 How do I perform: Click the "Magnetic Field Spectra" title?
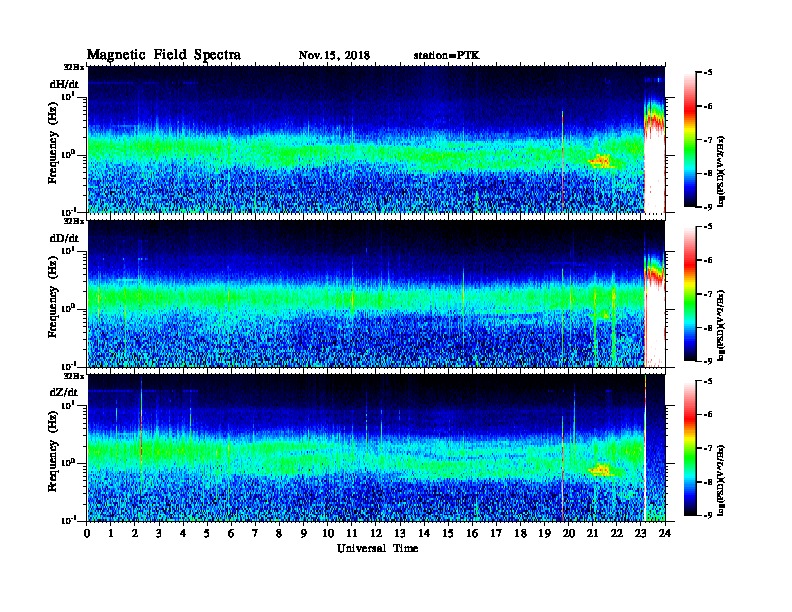coord(163,55)
